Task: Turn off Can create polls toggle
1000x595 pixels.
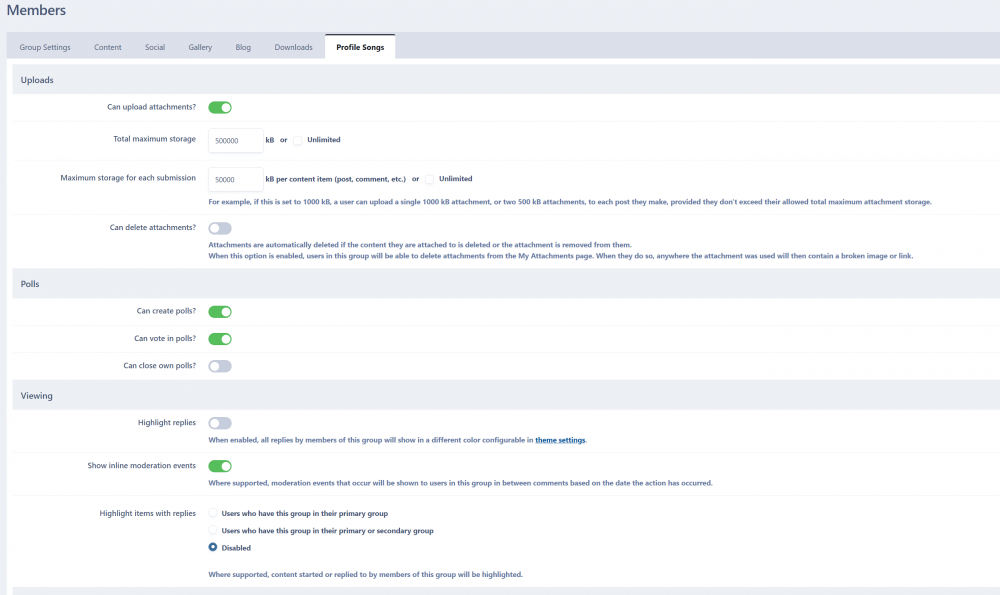Action: tap(220, 312)
